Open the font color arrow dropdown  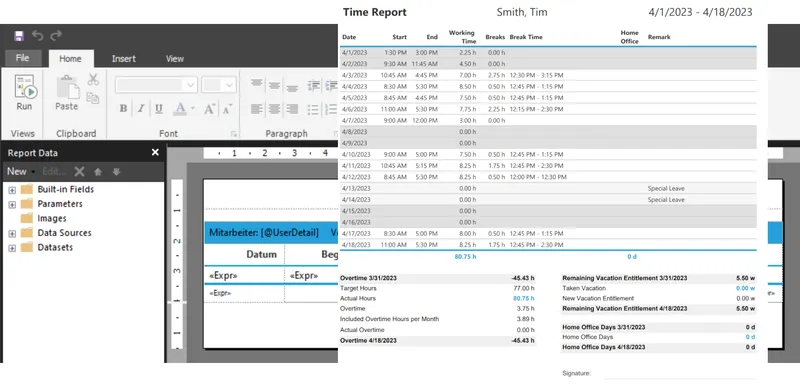point(193,109)
